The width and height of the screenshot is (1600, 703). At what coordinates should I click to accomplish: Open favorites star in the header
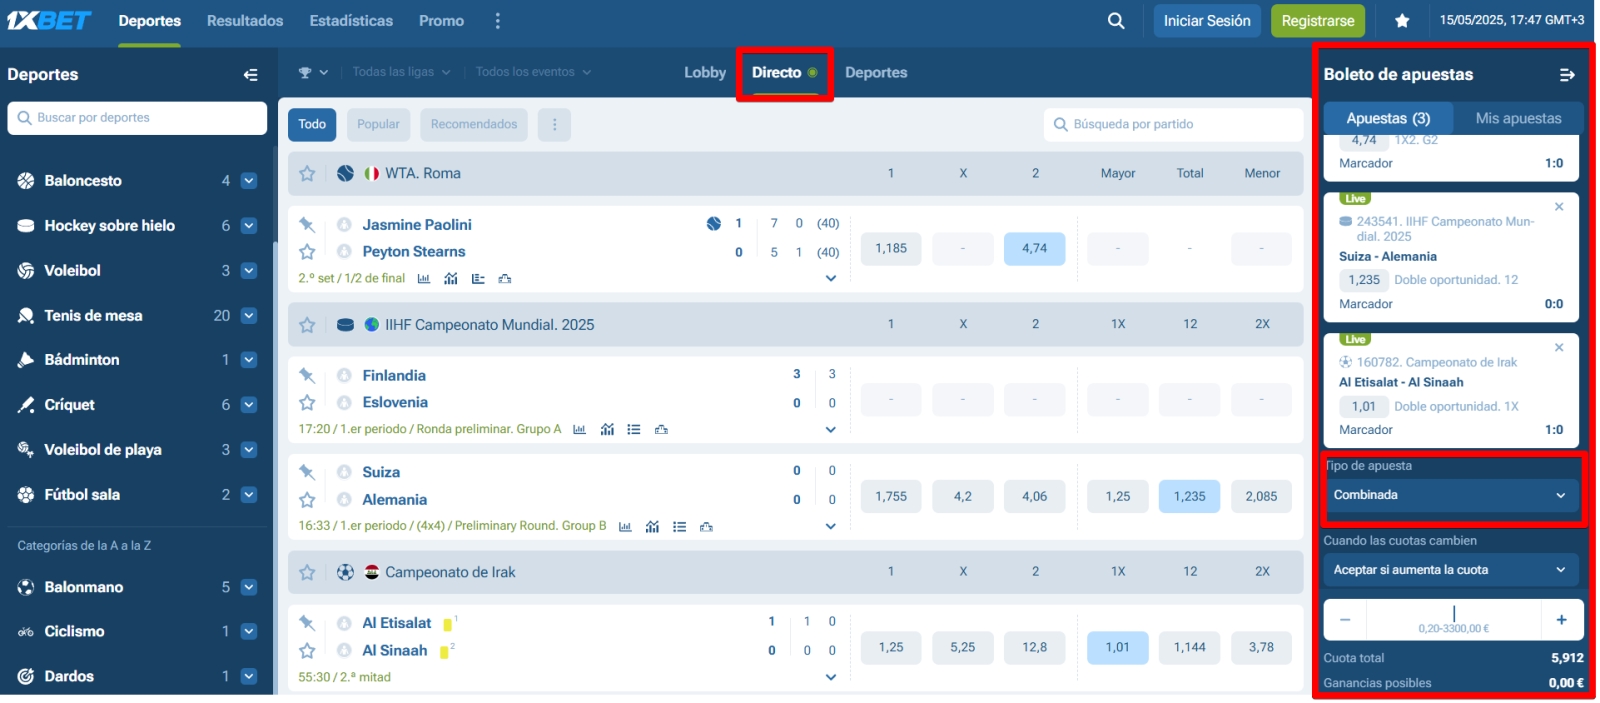[1402, 21]
